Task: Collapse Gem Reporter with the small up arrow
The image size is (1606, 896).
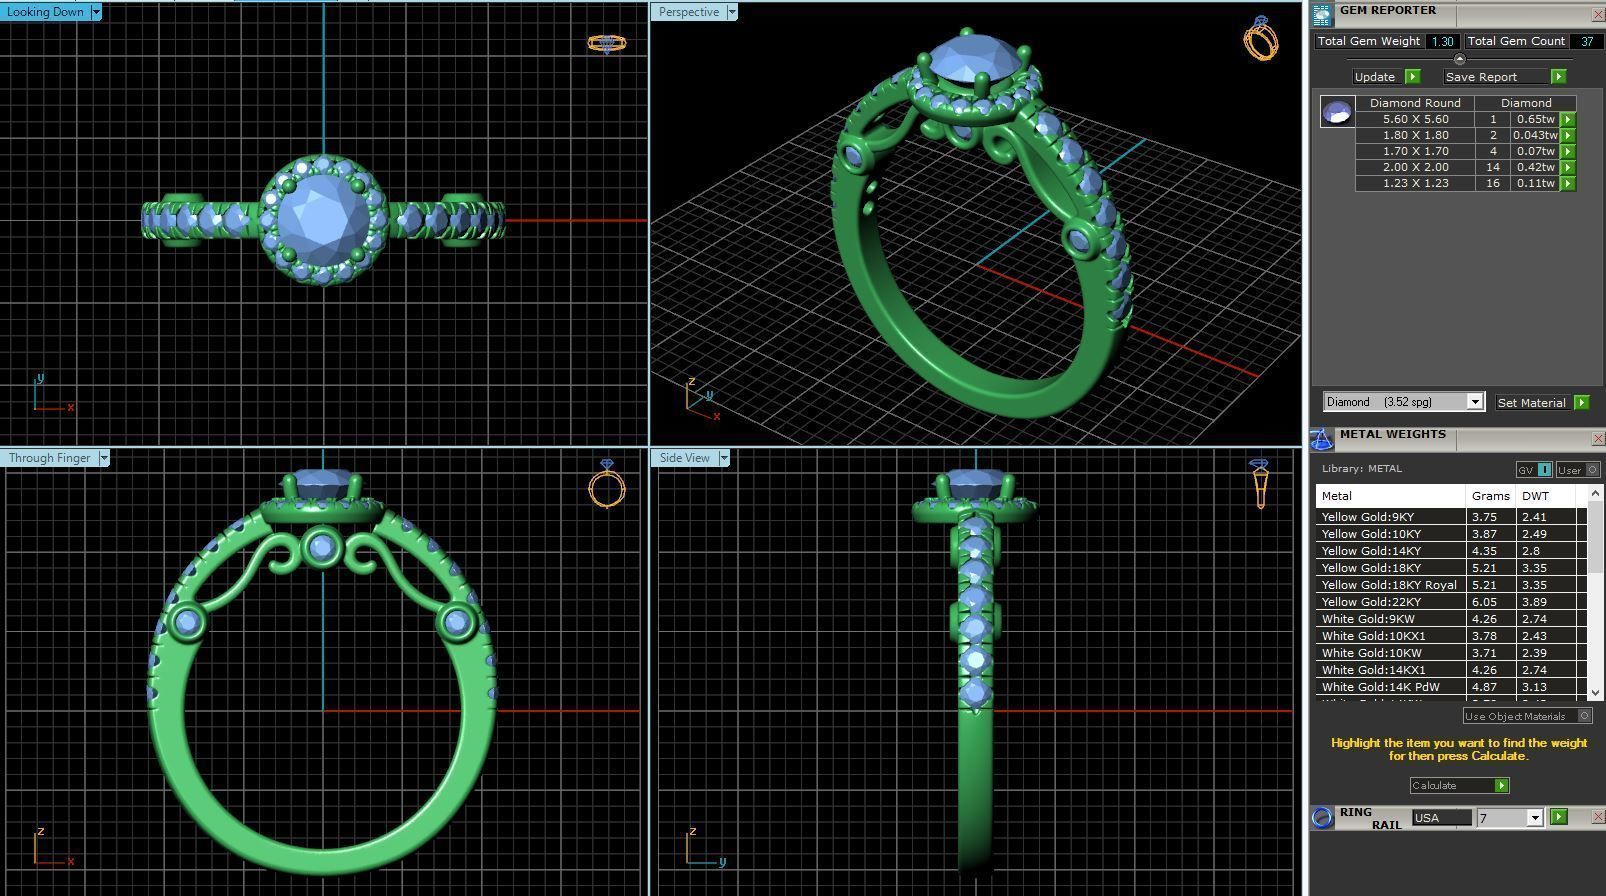Action: 1459,59
